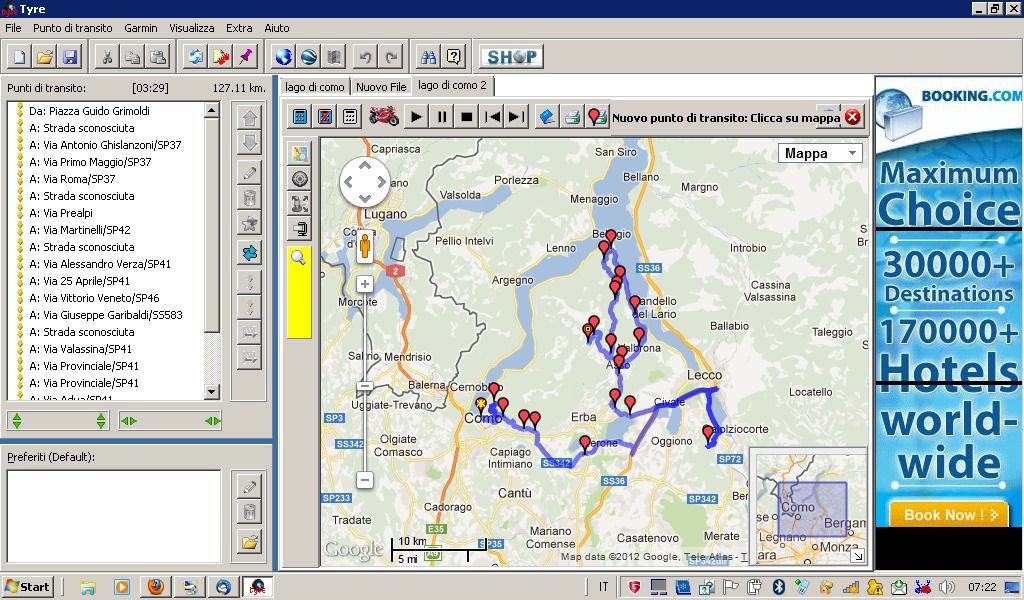Click the blue refresh arrows toolbar icon
The image size is (1024, 600).
tap(195, 57)
